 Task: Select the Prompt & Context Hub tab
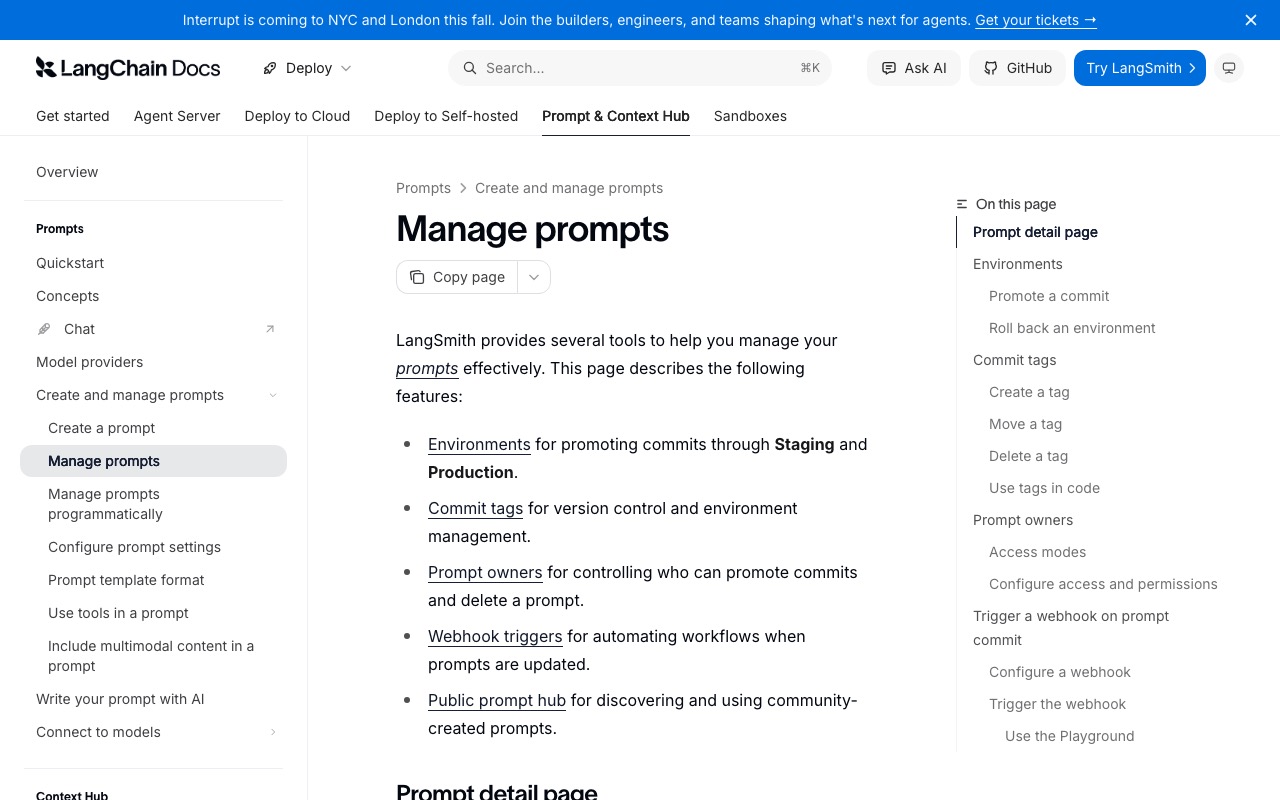(616, 116)
